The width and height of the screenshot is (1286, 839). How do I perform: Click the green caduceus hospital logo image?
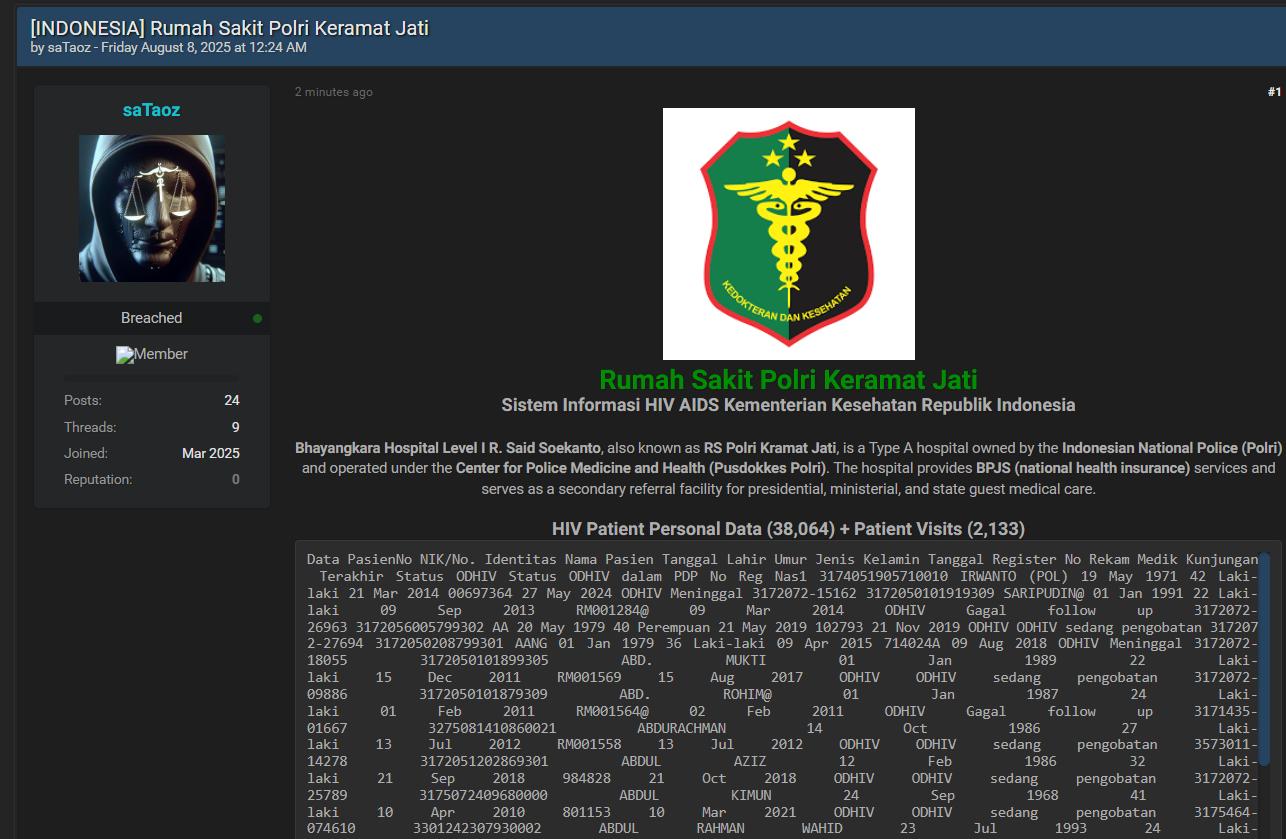(789, 234)
